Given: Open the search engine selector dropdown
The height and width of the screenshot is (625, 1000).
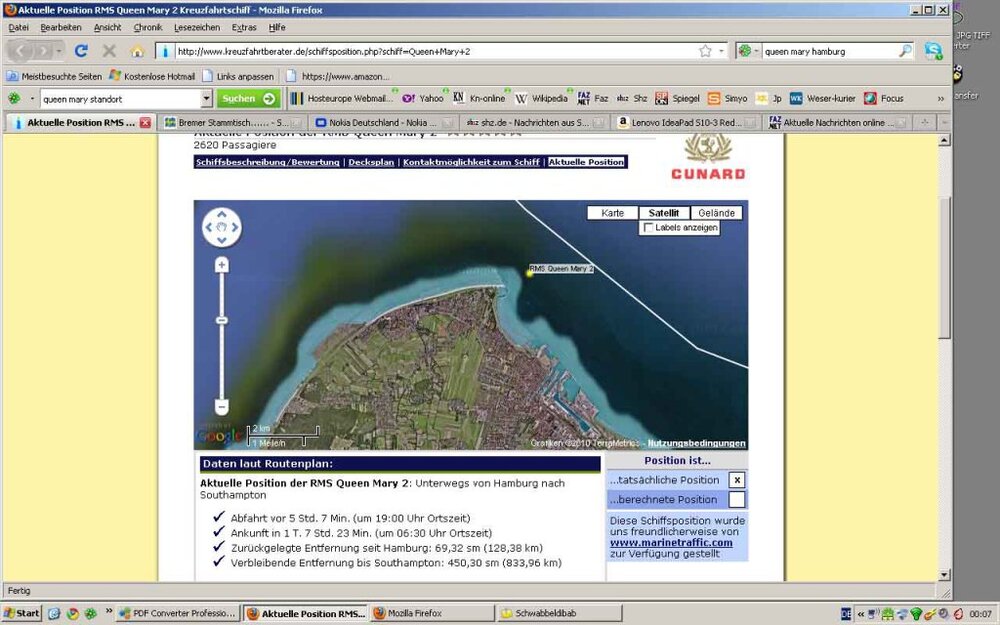Looking at the screenshot, I should (x=756, y=51).
